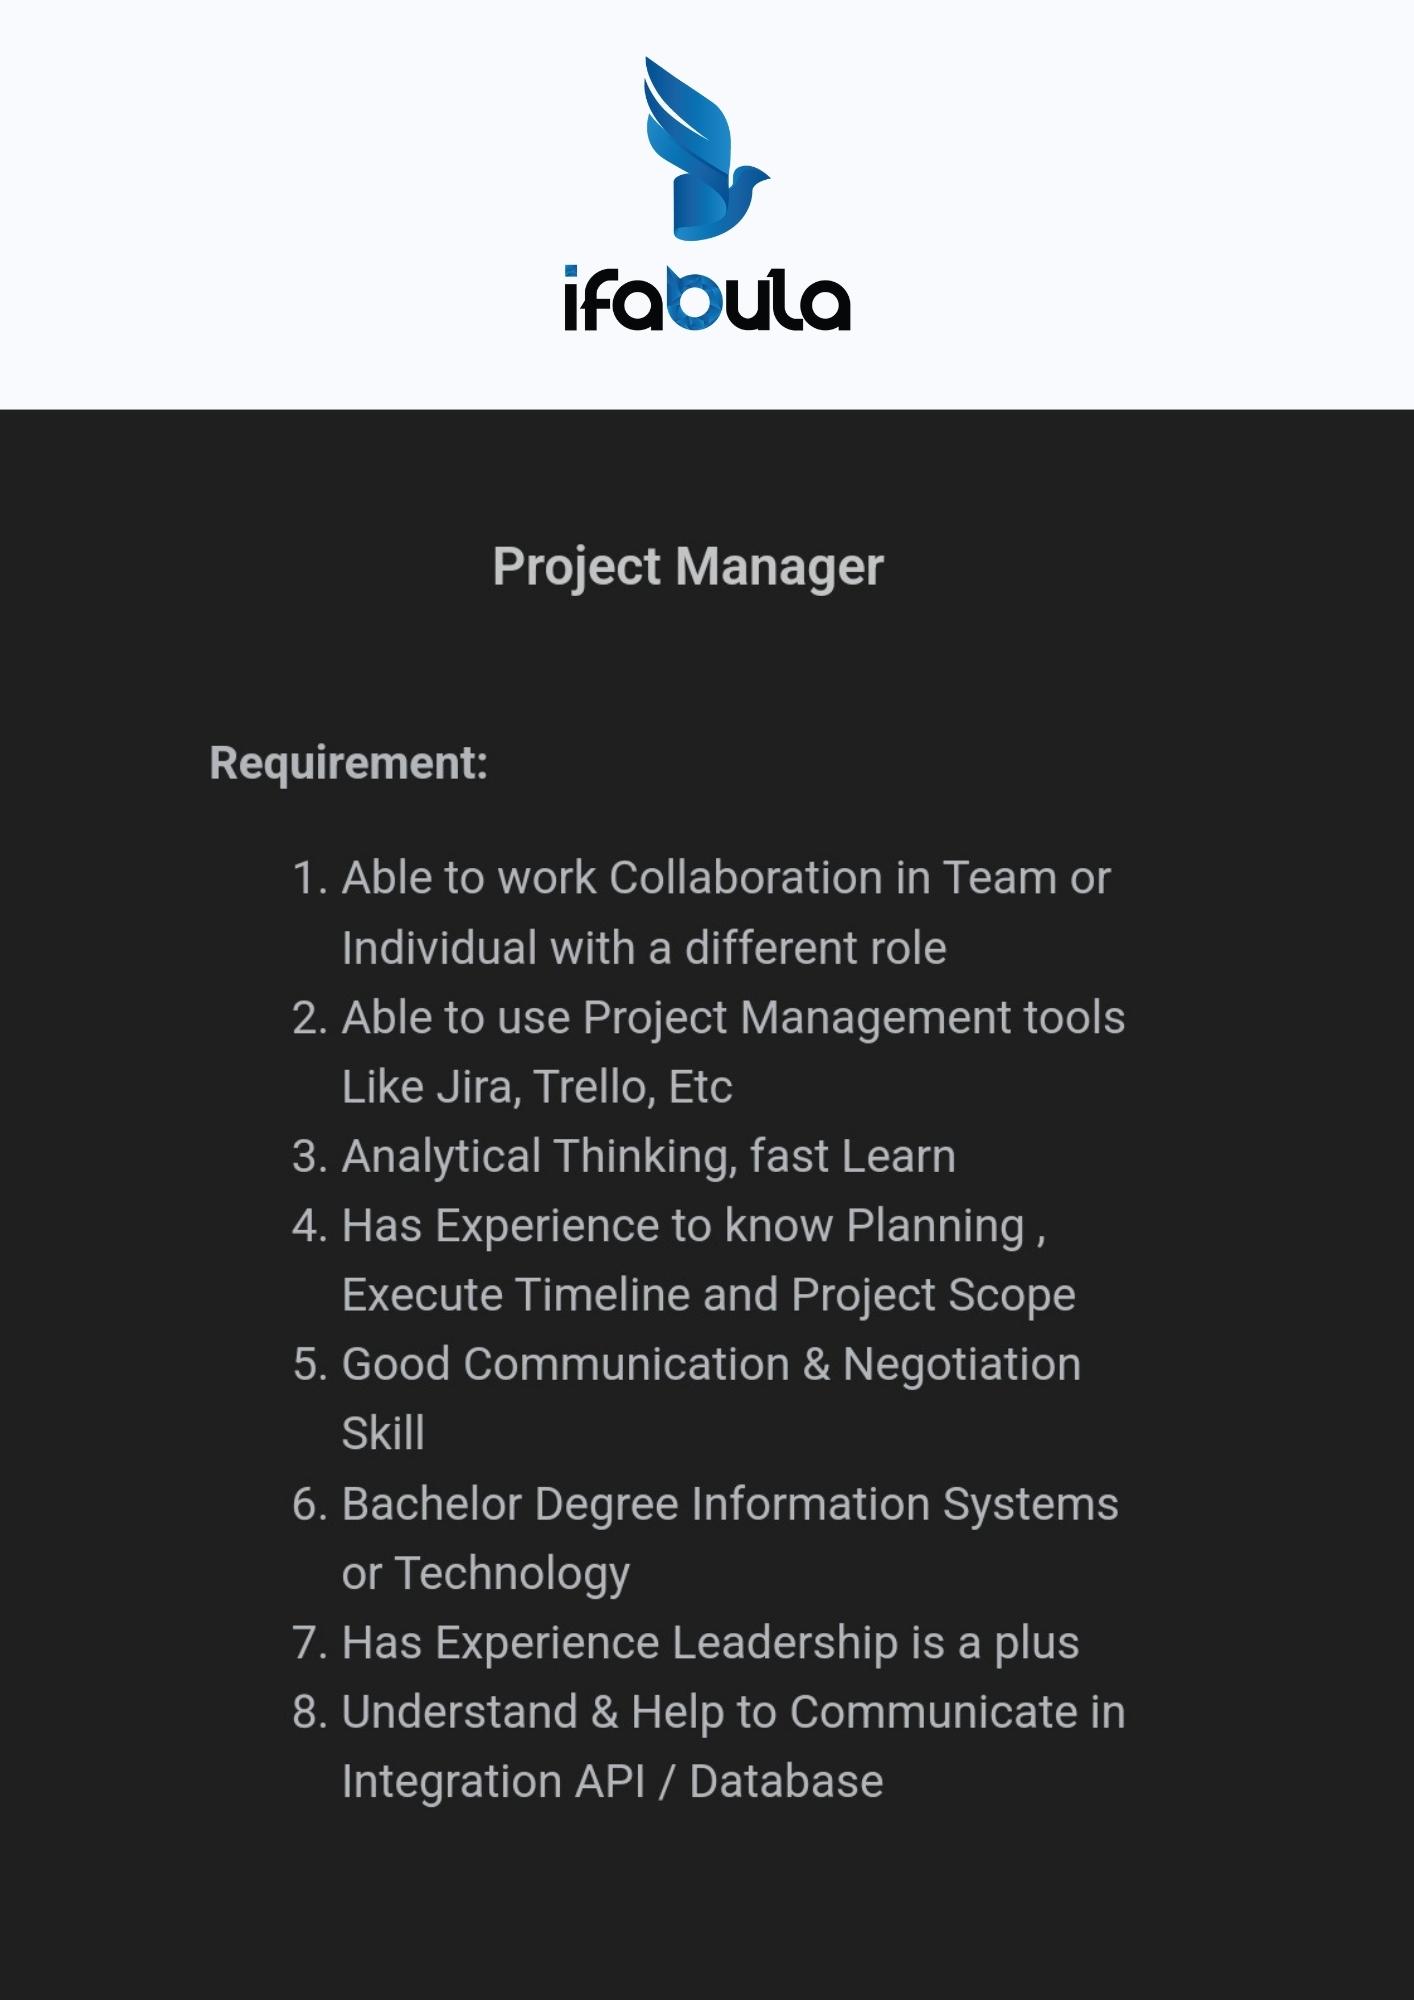Click the stylized blue "b" in ifabula
The height and width of the screenshot is (2000, 1414).
pos(693,298)
